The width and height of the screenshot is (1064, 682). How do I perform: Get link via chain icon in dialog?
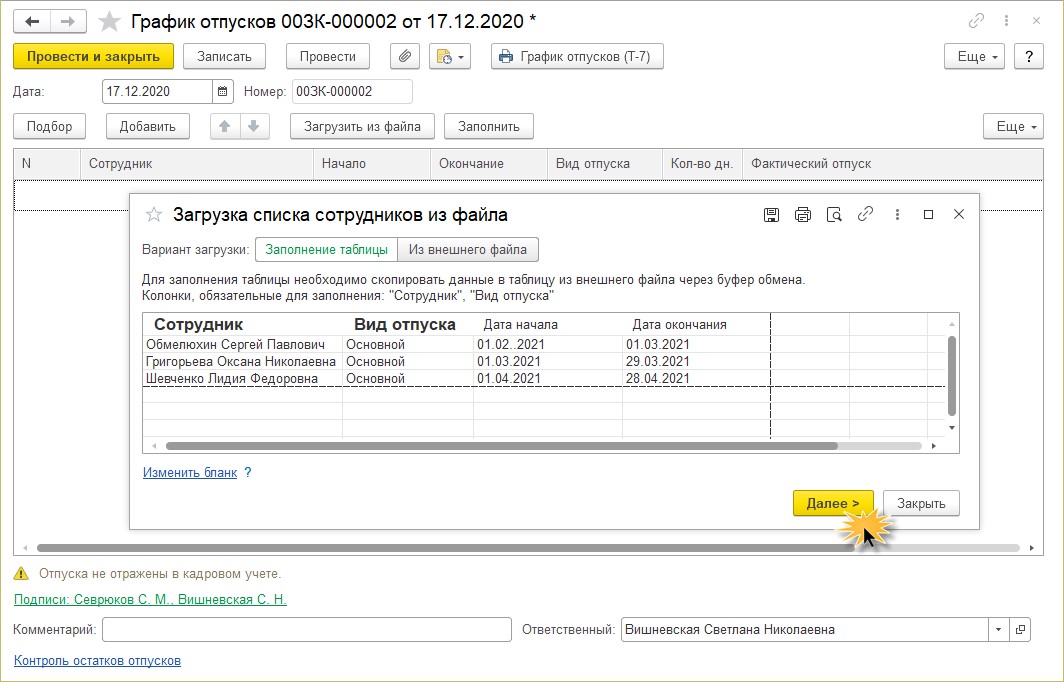[865, 214]
